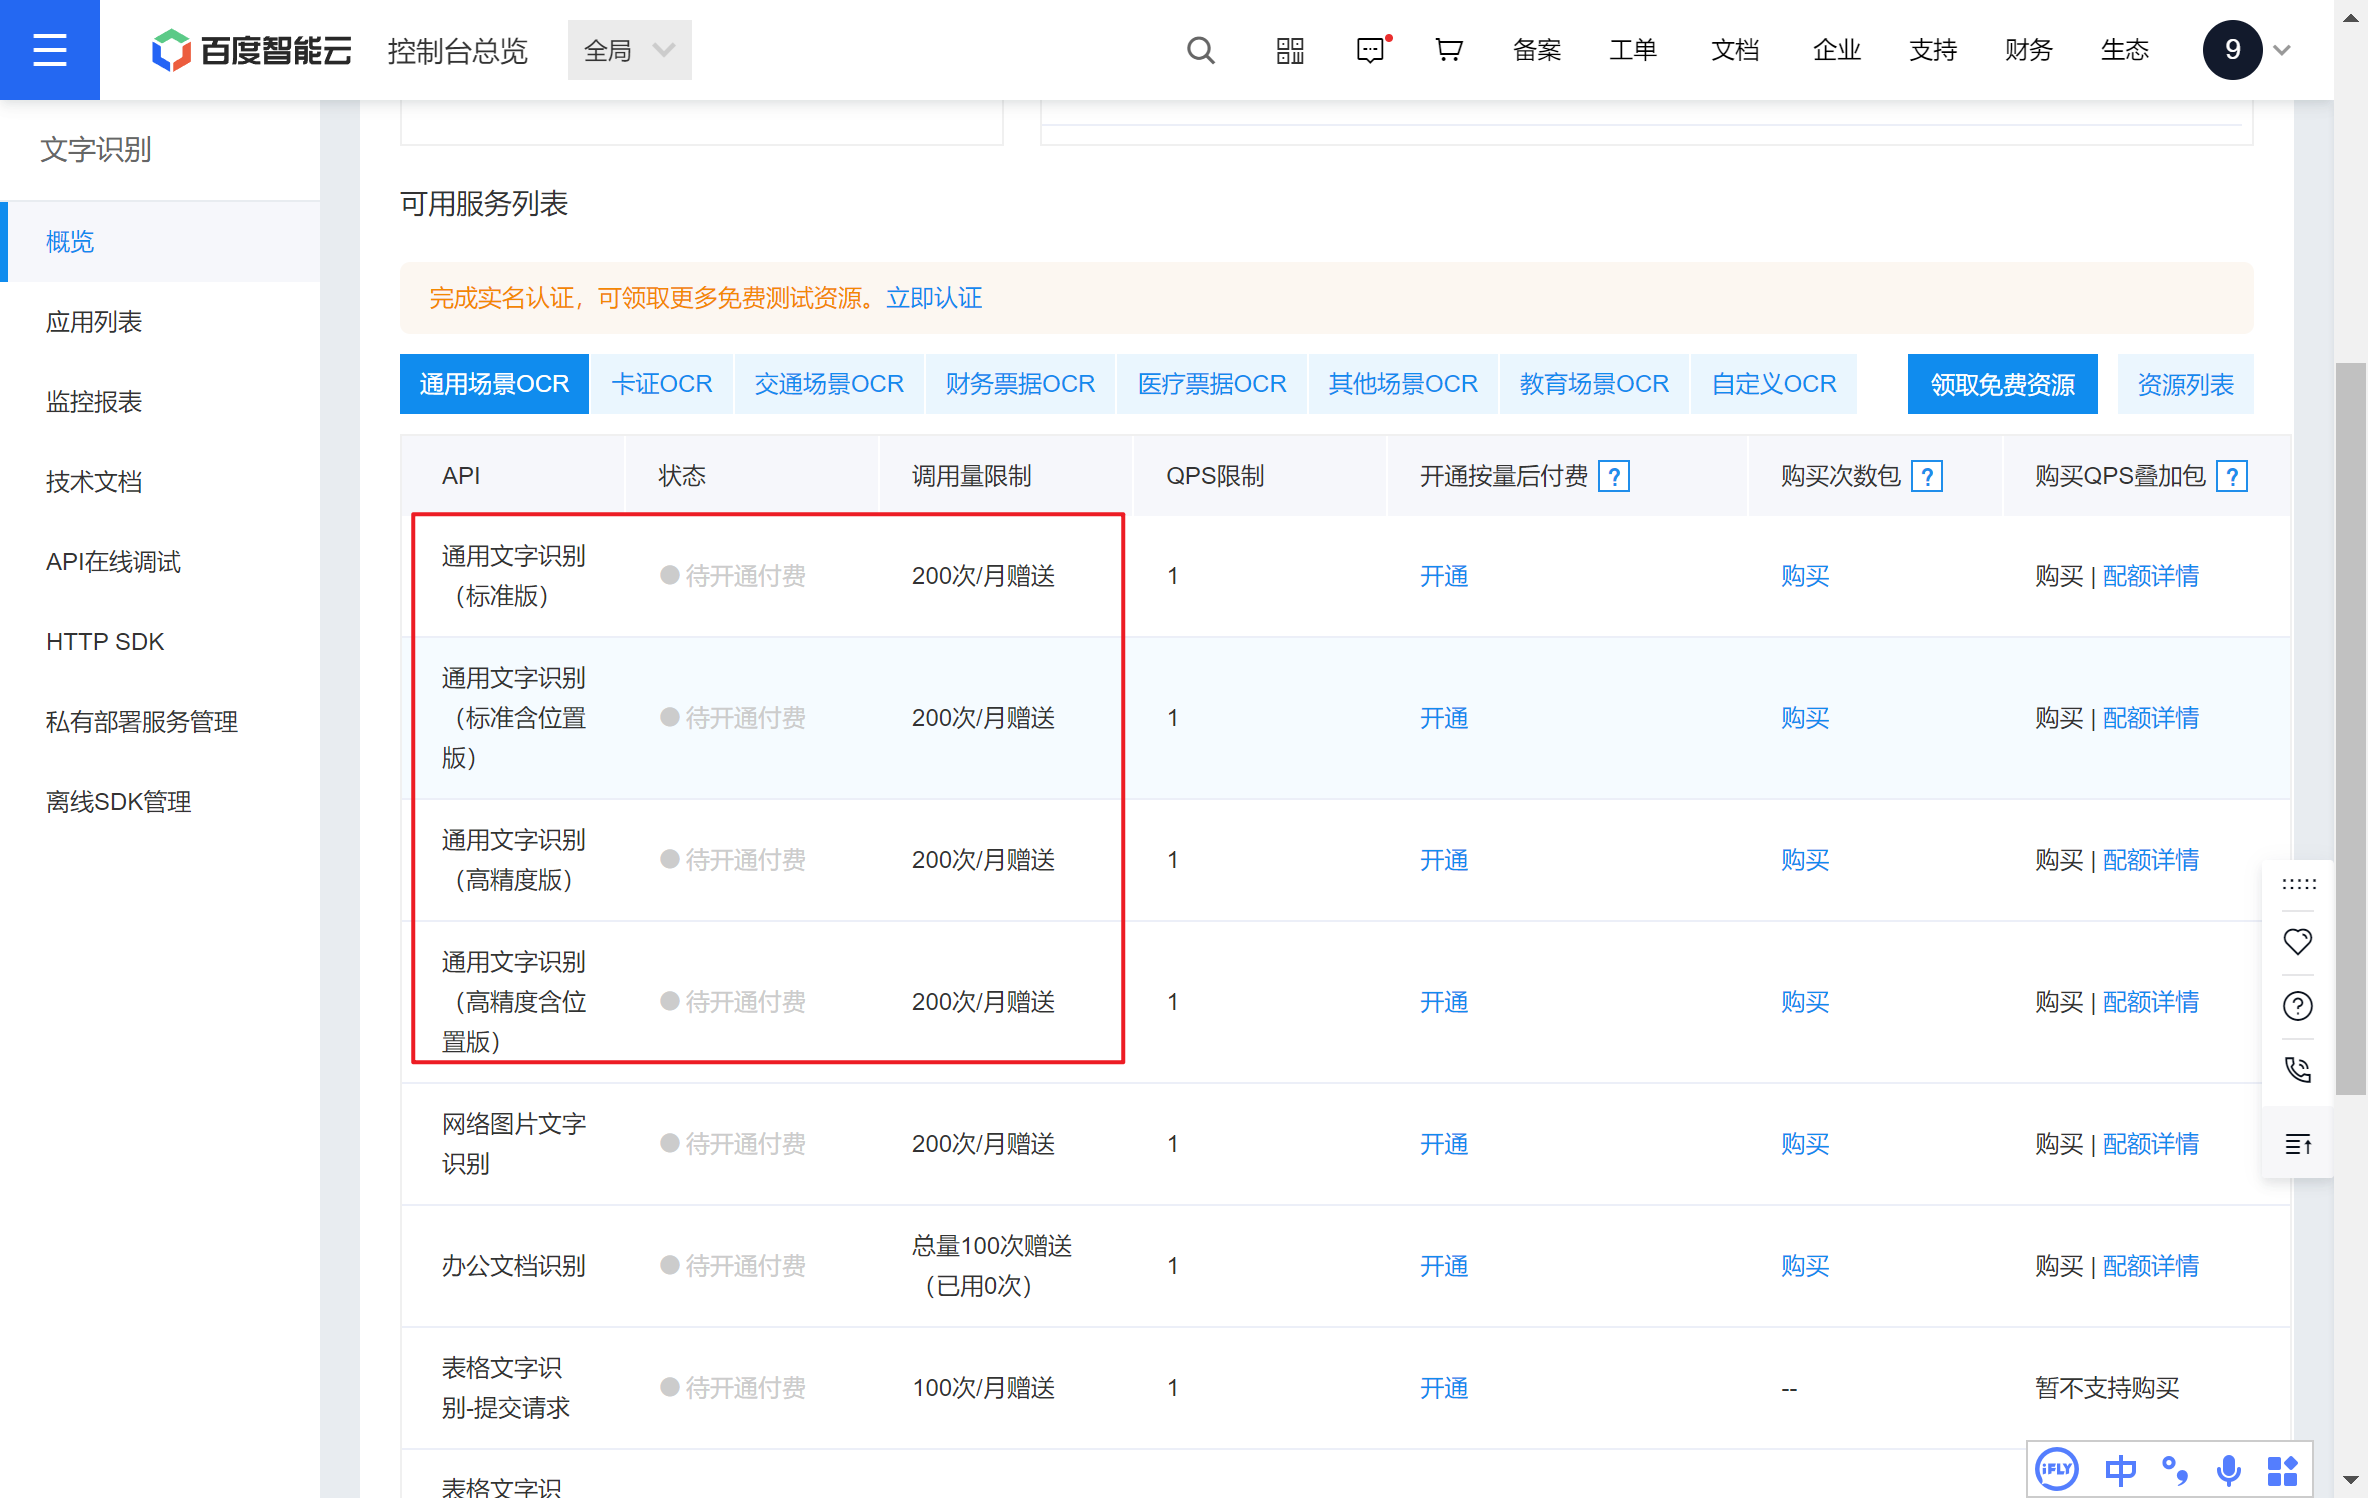Viewport: 2368px width, 1498px height.
Task: Switch to the 财务票据OCR tab
Action: (x=1020, y=384)
